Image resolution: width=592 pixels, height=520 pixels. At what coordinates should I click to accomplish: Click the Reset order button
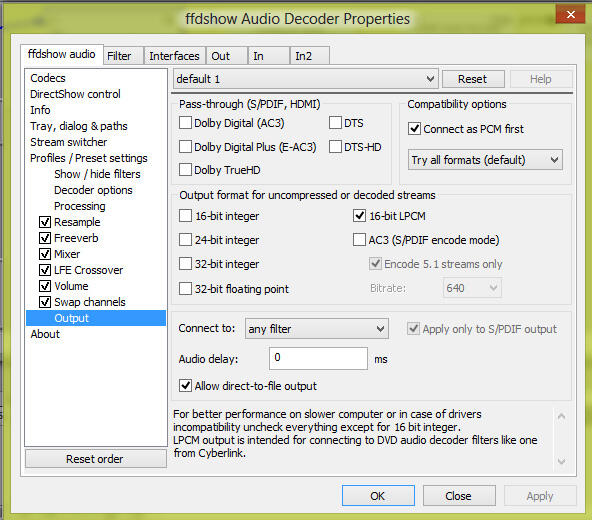pos(95,459)
